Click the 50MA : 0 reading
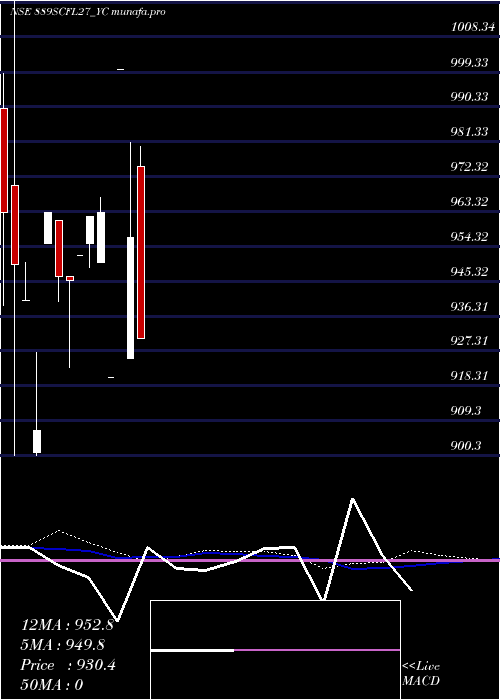The image size is (500, 700). point(52,685)
